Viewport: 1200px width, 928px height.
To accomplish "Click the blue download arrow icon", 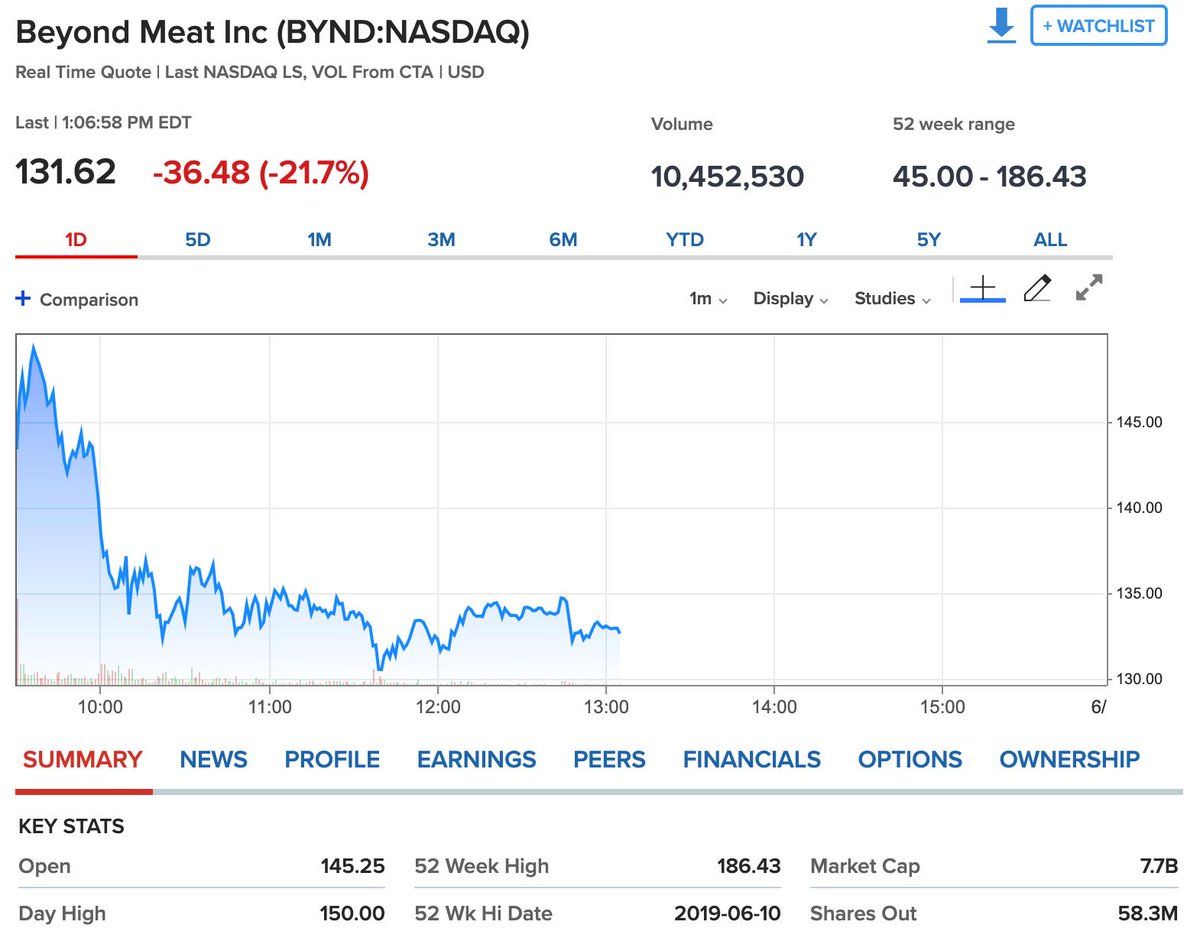I will (x=1001, y=26).
